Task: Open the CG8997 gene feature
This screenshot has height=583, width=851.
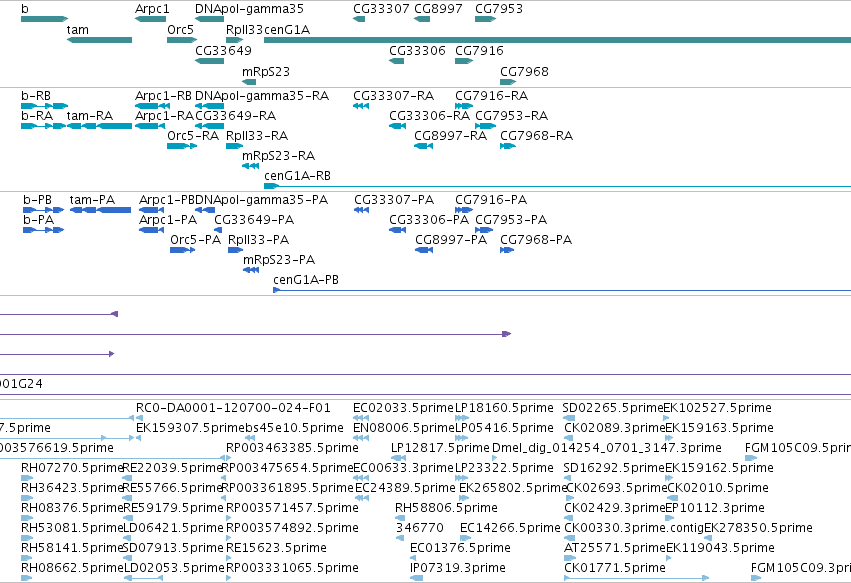Action: pos(422,19)
